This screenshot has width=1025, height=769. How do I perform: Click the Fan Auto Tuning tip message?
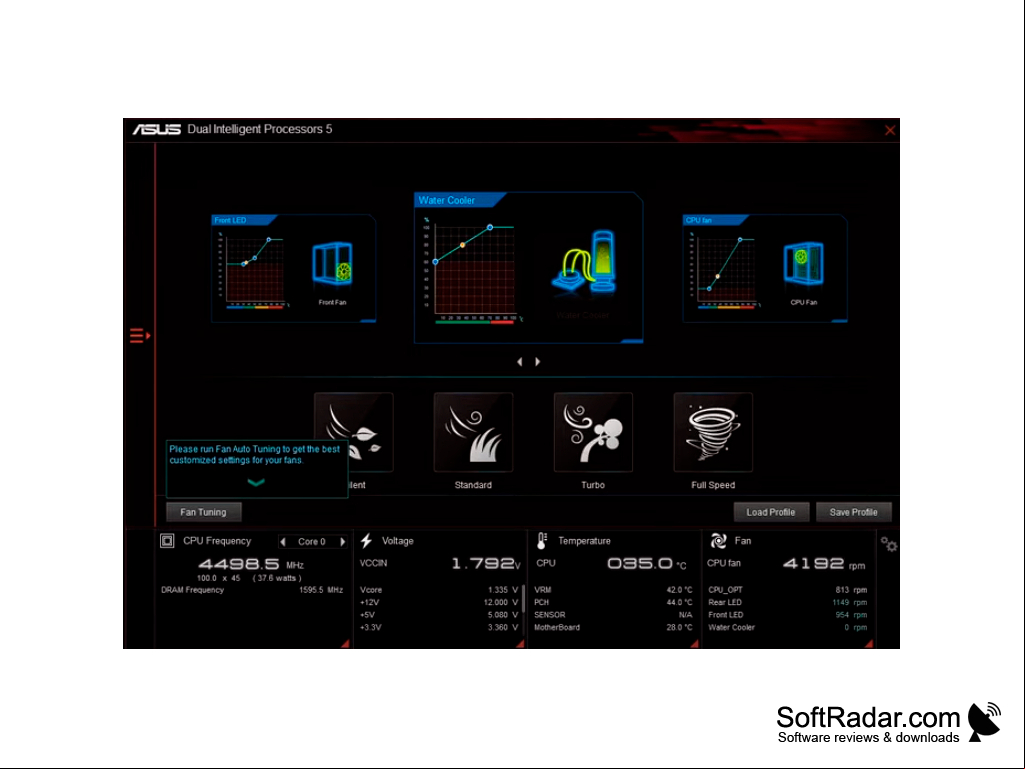255,454
